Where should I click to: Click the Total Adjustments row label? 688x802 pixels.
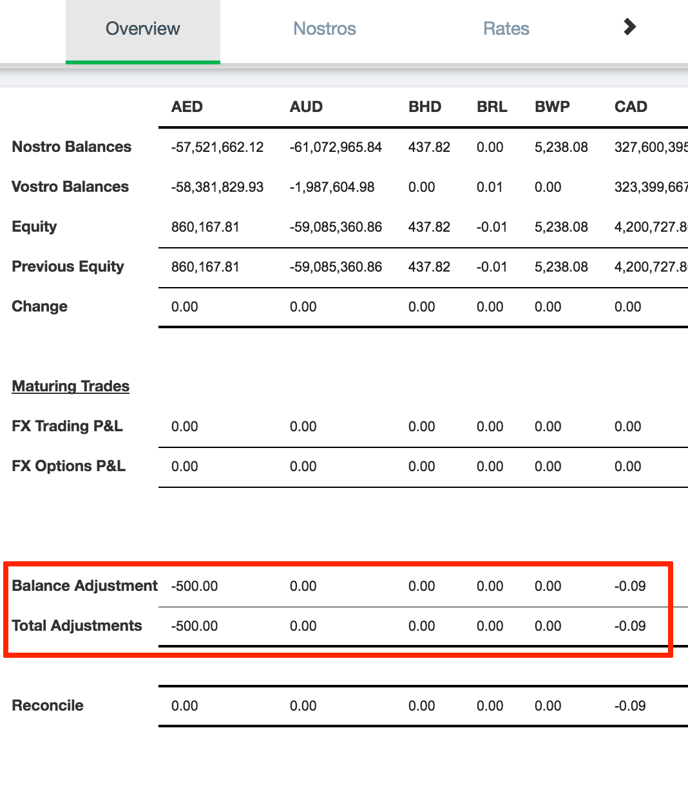77,626
